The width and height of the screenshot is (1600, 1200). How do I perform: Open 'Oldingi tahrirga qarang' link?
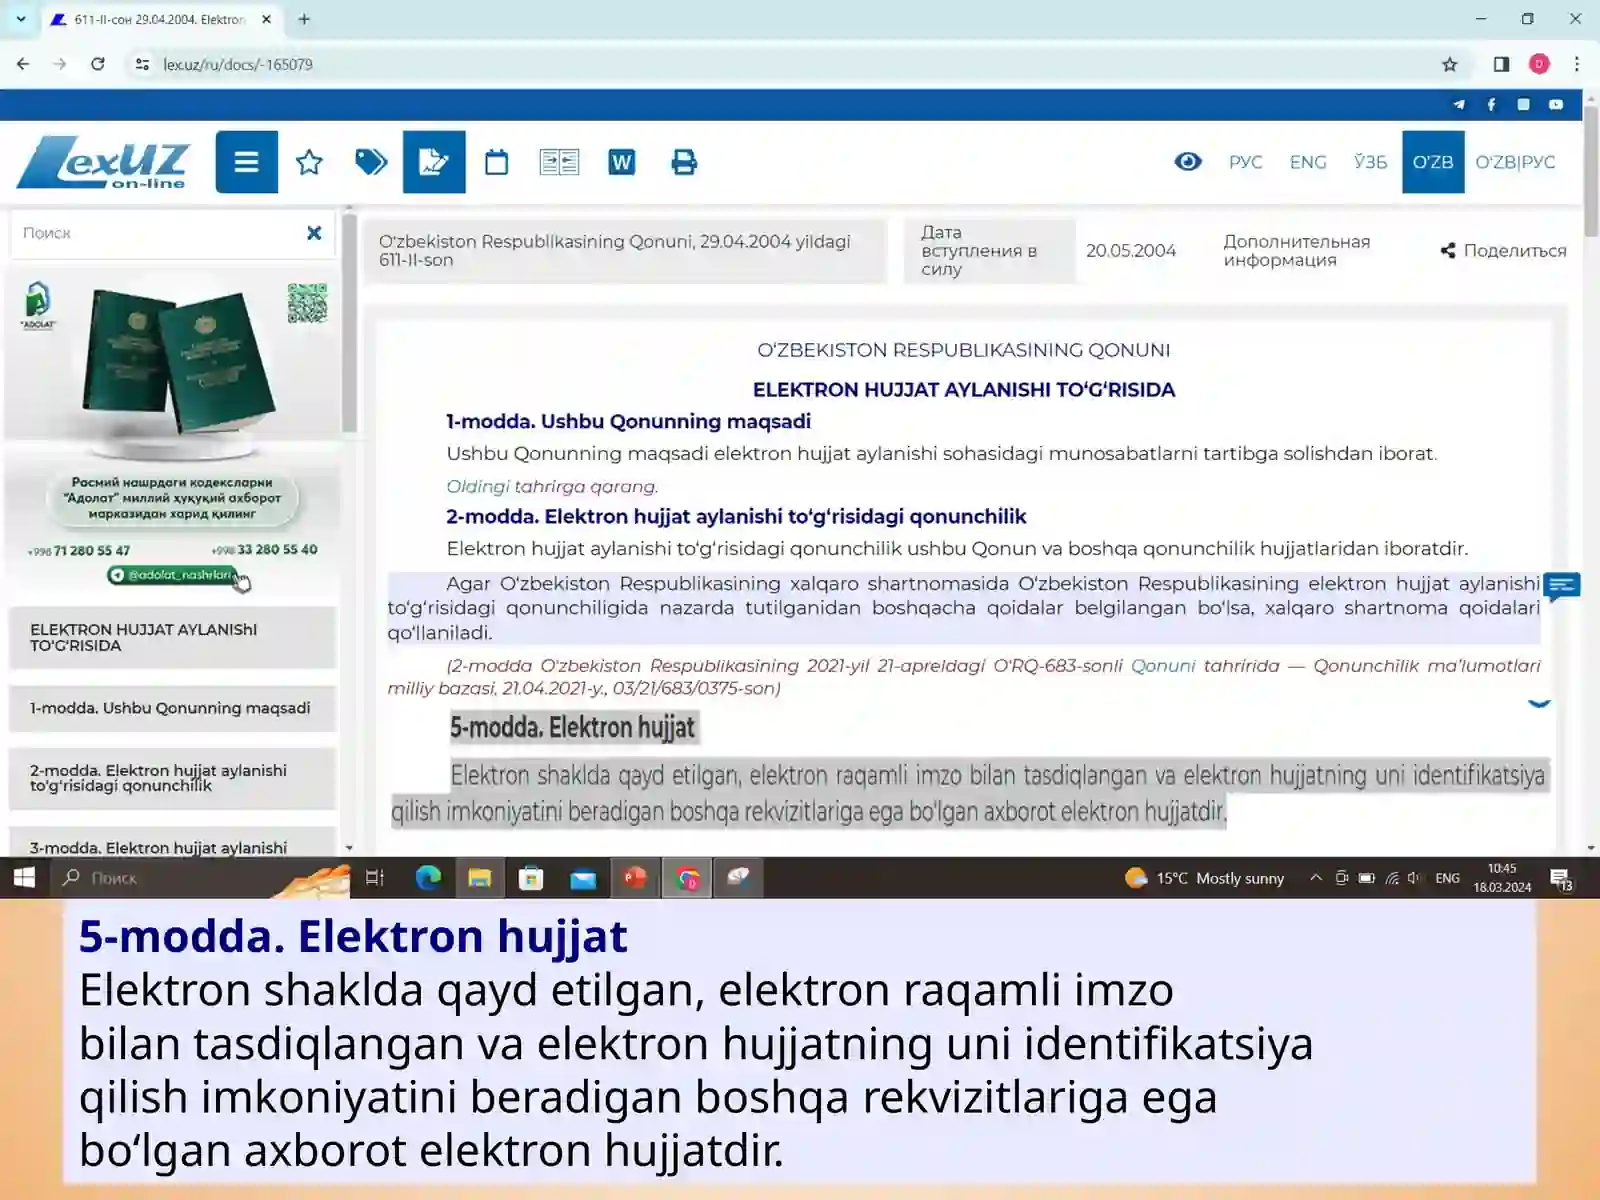coord(552,486)
